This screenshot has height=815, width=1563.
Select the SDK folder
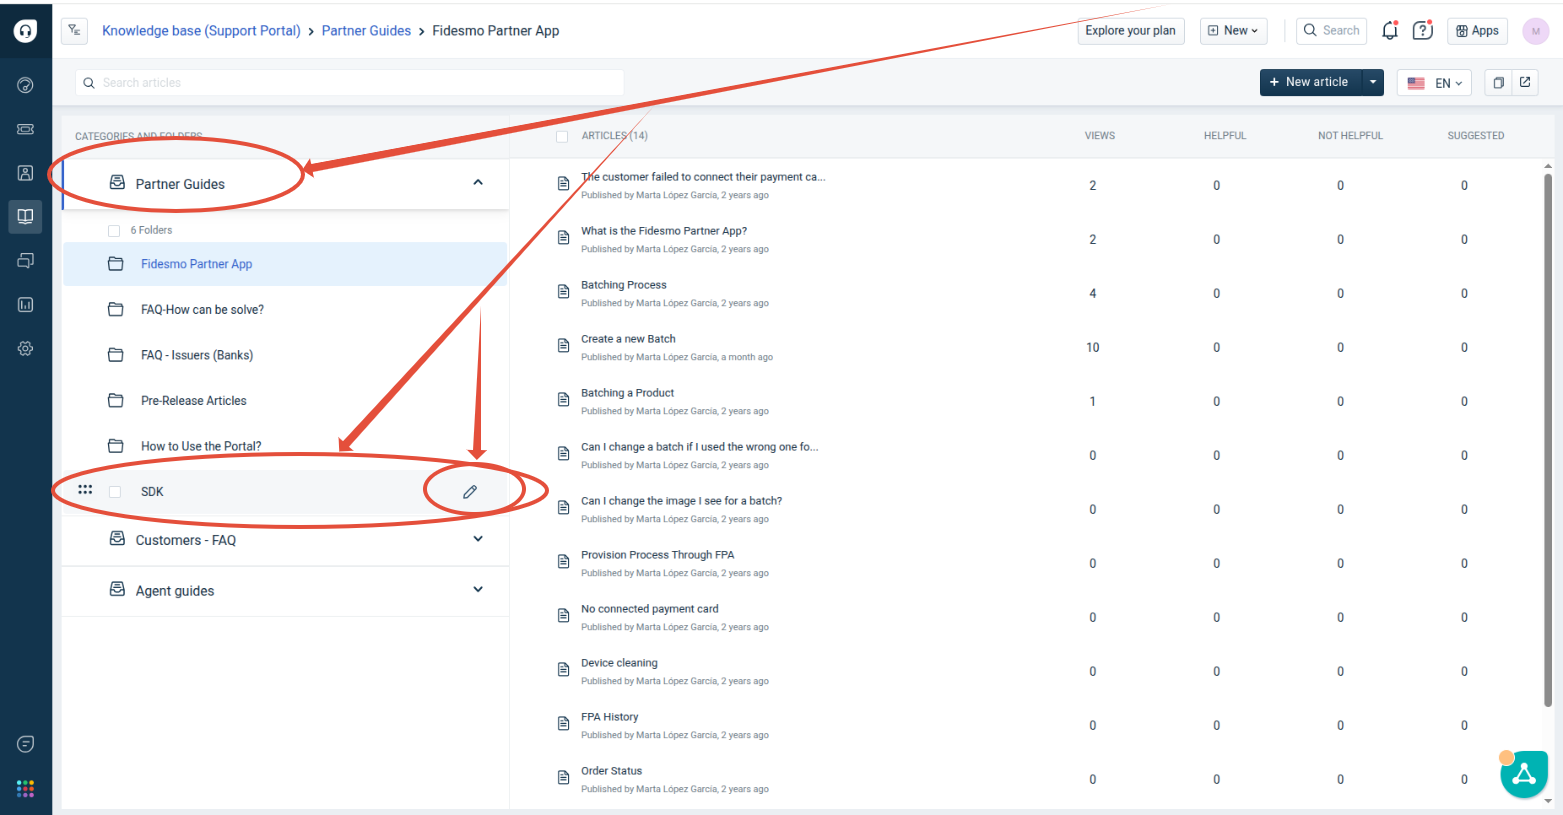(x=285, y=492)
